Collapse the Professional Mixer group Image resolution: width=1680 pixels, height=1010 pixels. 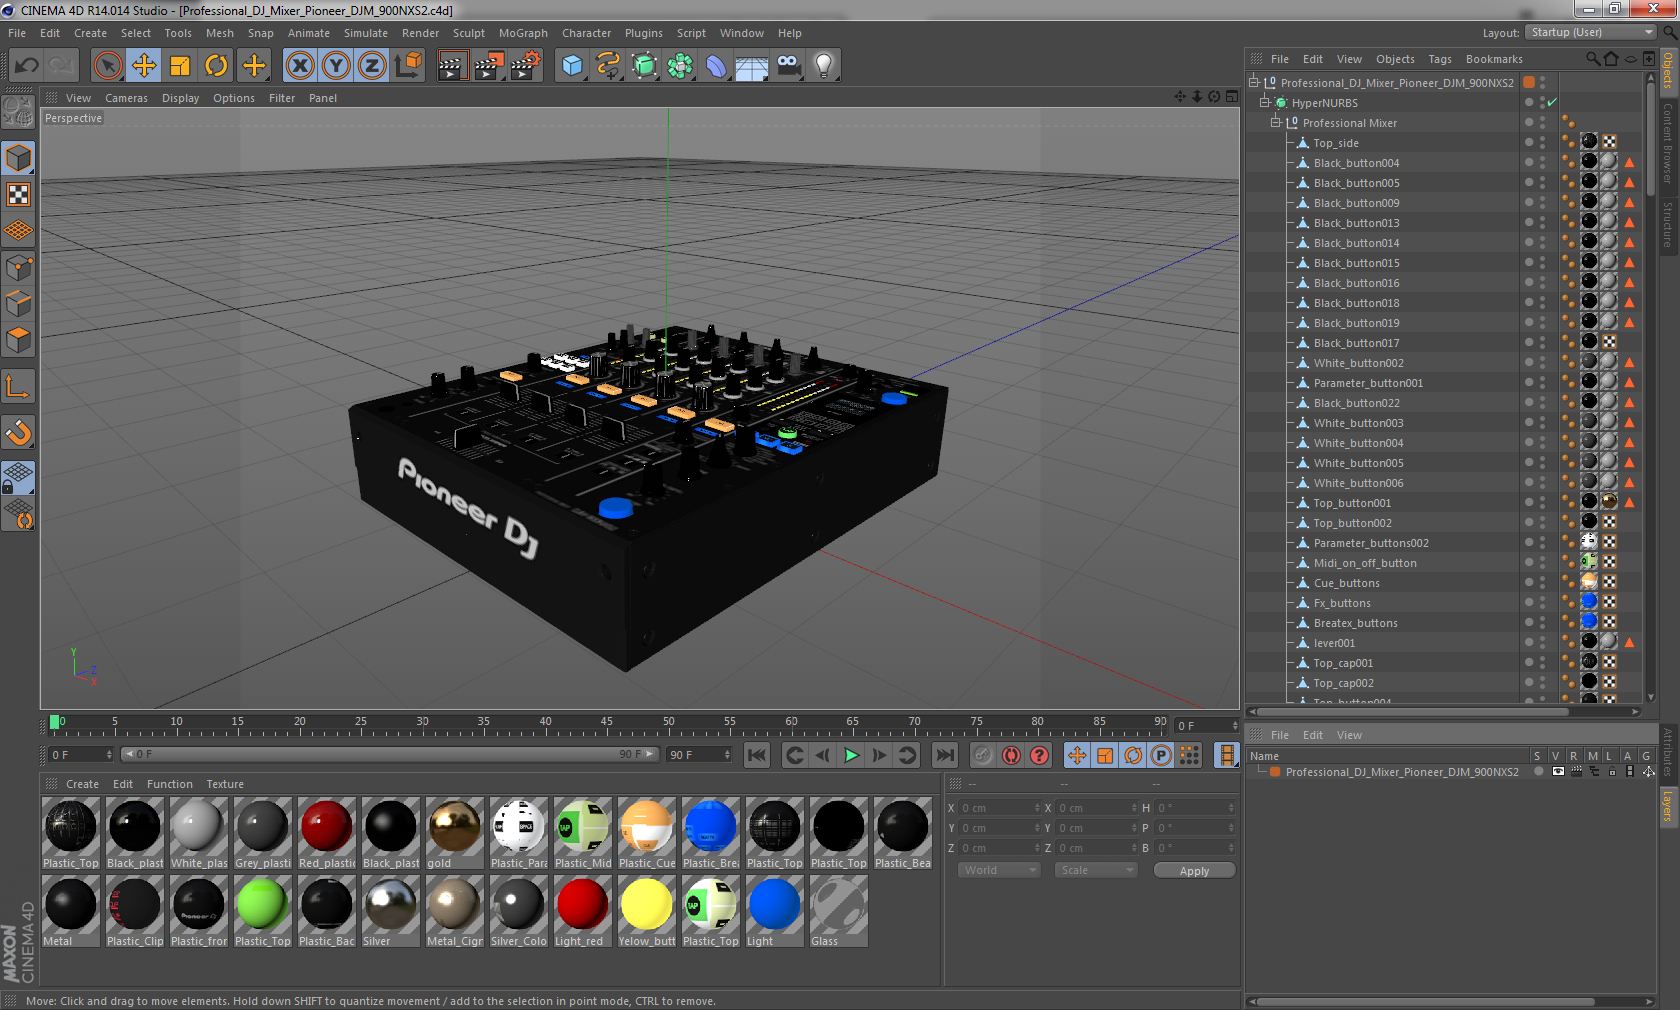1276,122
